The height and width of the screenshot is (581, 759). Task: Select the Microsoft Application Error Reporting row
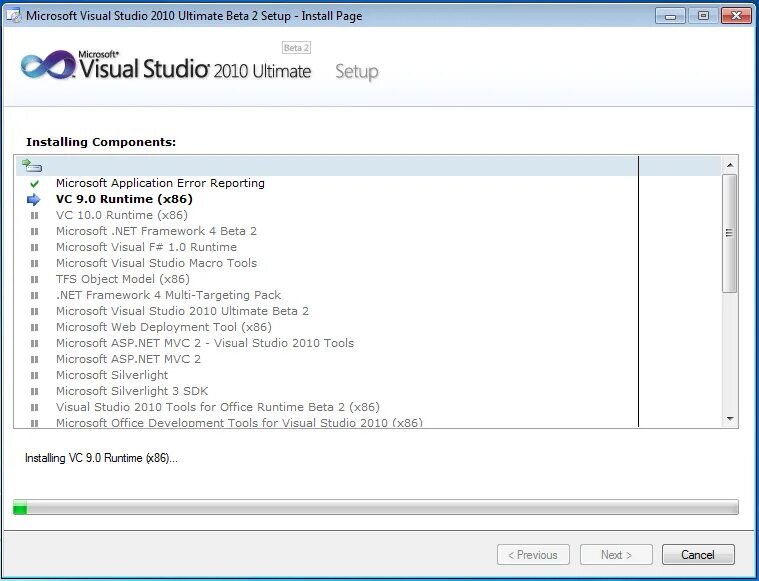[160, 183]
